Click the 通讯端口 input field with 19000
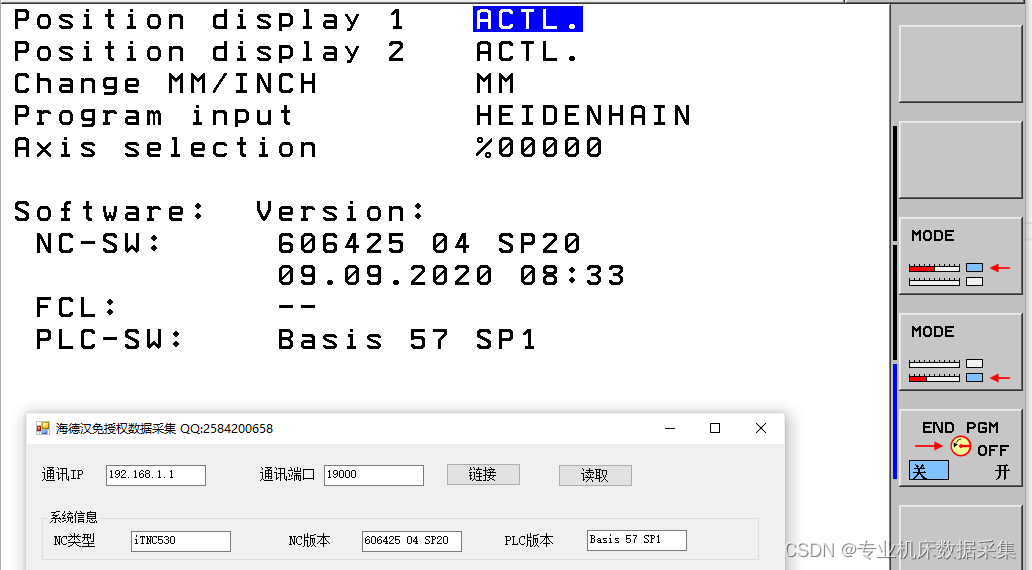This screenshot has width=1032, height=570. 374,475
